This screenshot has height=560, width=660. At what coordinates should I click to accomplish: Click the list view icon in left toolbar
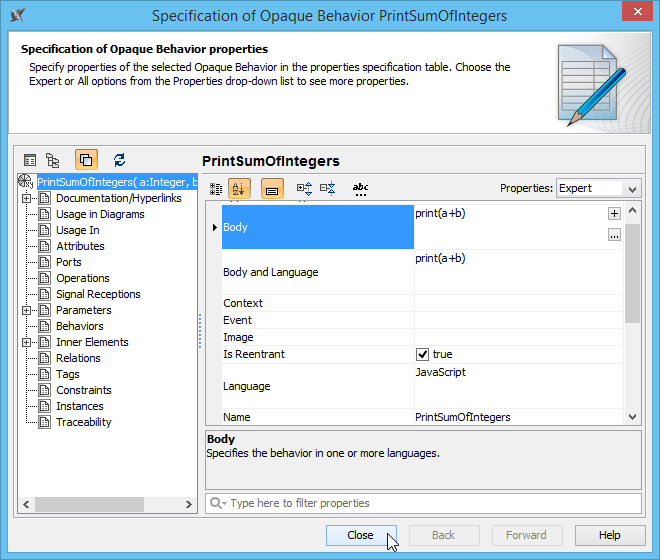click(30, 160)
